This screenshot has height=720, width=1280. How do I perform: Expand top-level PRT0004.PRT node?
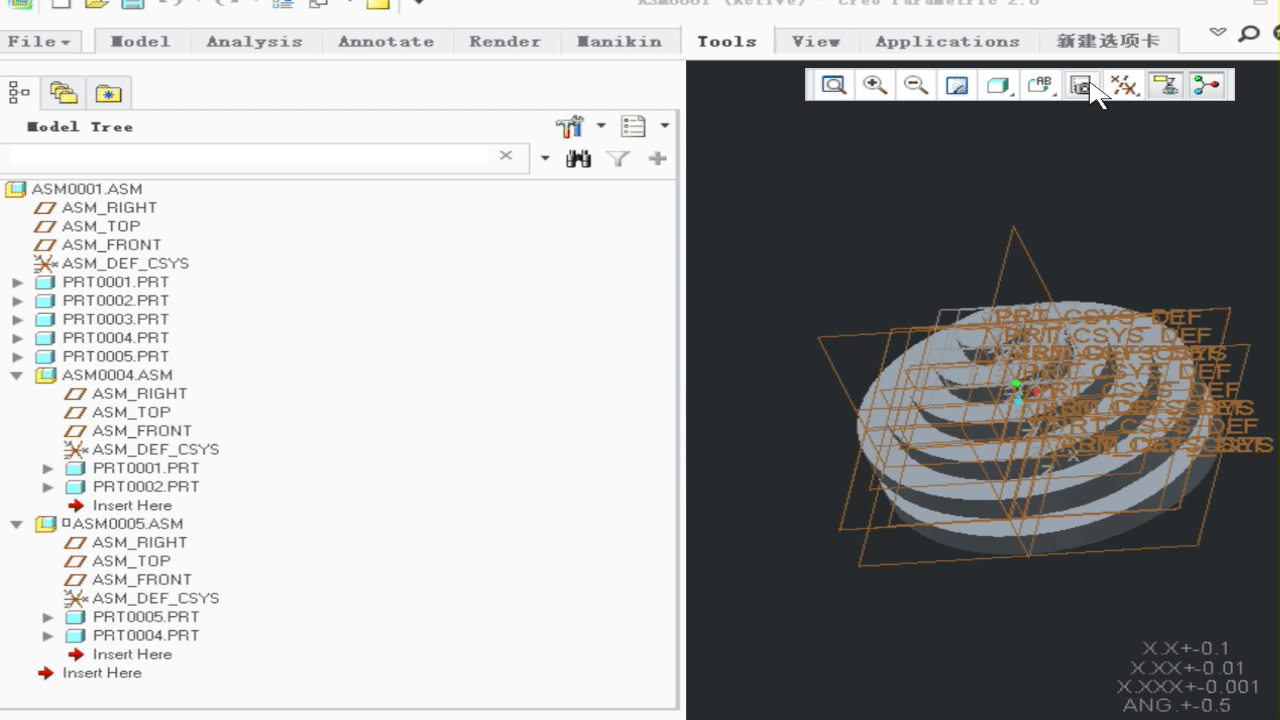pos(17,339)
